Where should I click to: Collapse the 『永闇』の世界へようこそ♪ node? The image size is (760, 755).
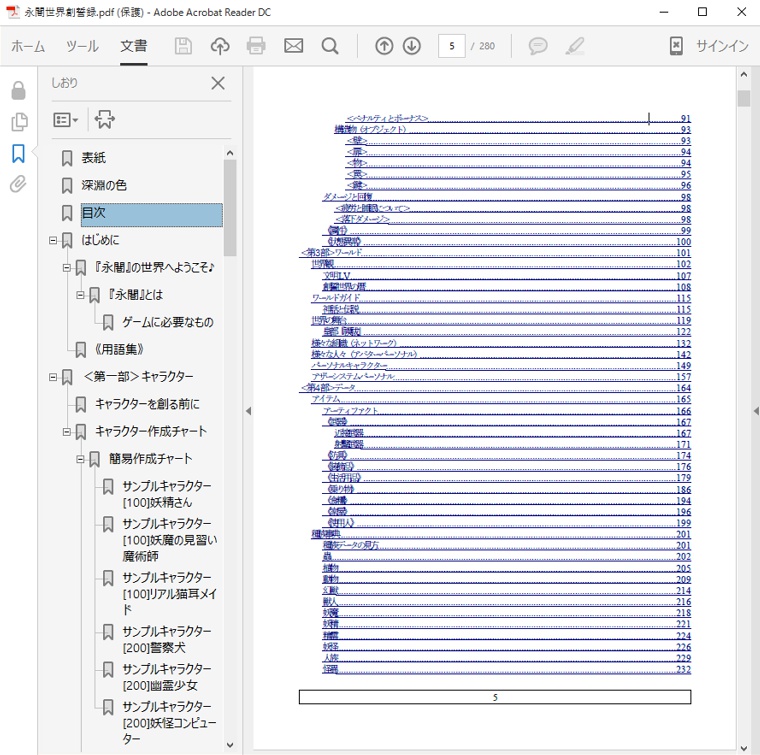[66, 267]
